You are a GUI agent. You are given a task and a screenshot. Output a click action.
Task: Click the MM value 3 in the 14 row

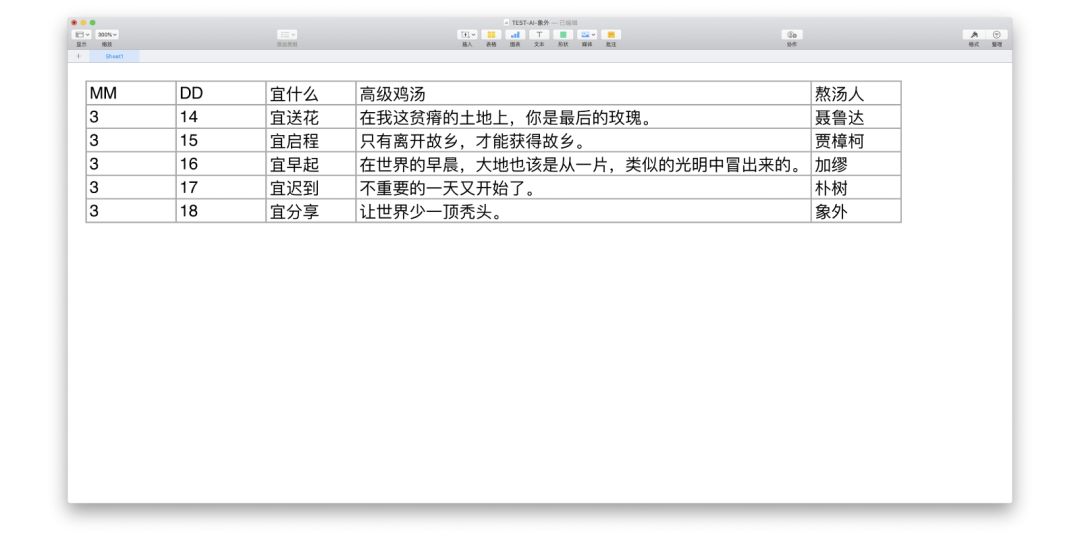click(131, 117)
